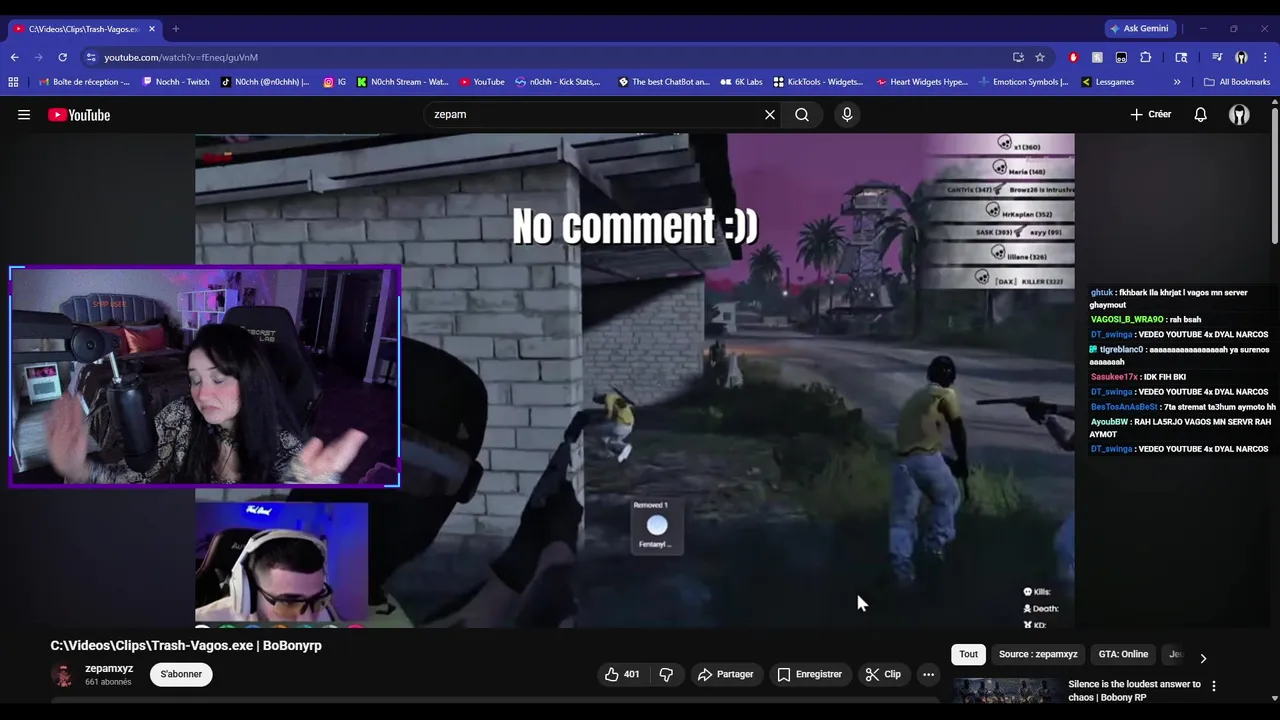Viewport: 1280px width, 720px height.
Task: Open "KickTools - Widgets" bookmark
Action: point(818,82)
